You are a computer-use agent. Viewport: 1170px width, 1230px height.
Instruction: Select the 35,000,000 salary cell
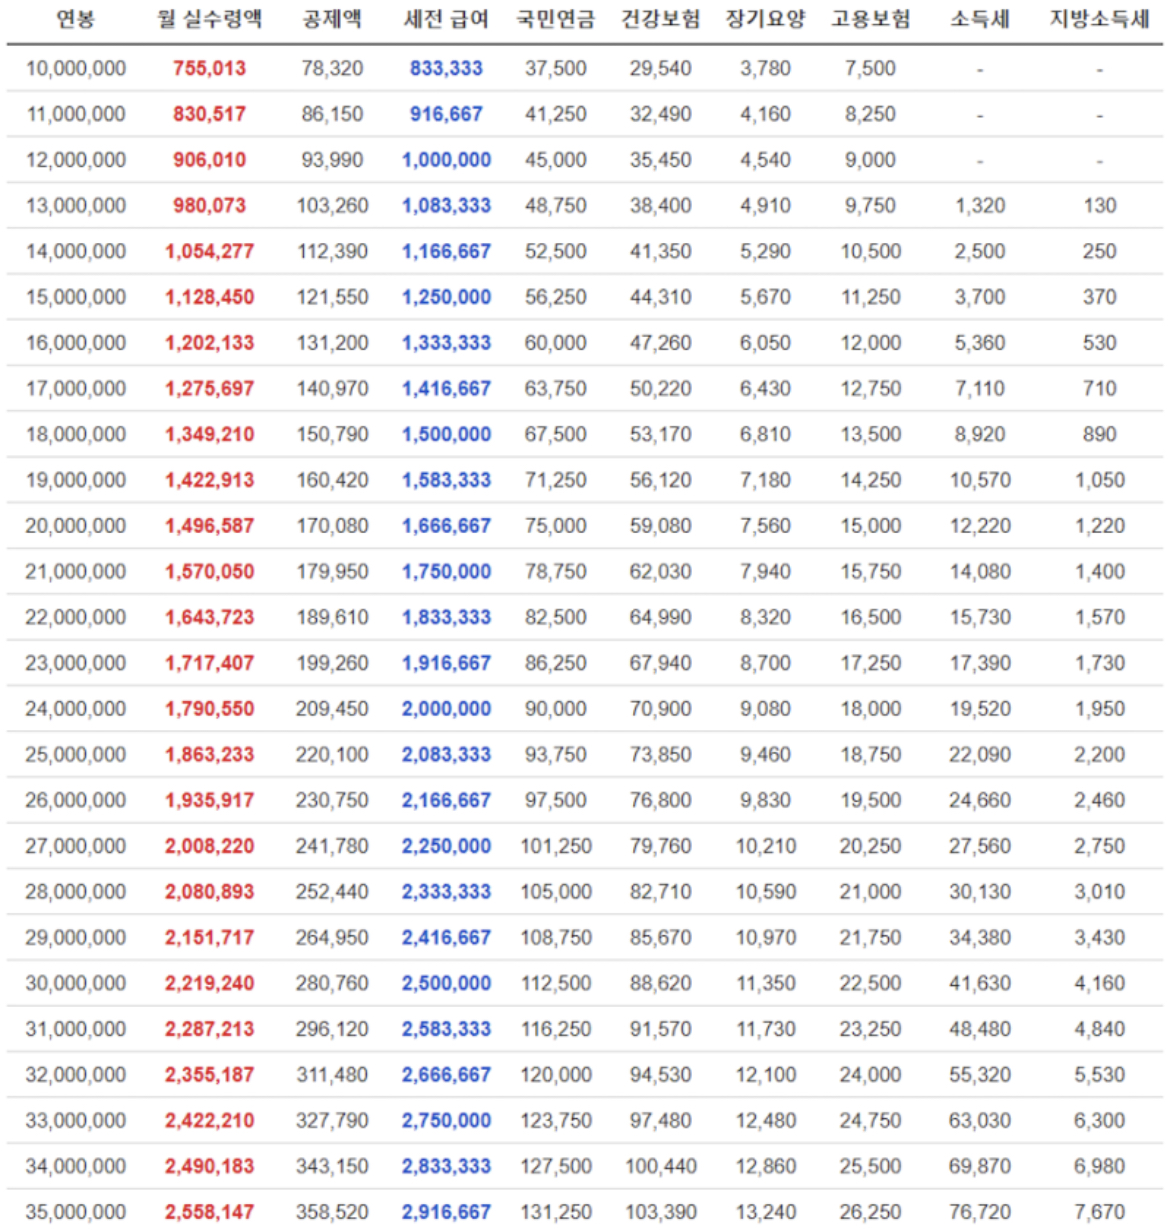point(76,1213)
